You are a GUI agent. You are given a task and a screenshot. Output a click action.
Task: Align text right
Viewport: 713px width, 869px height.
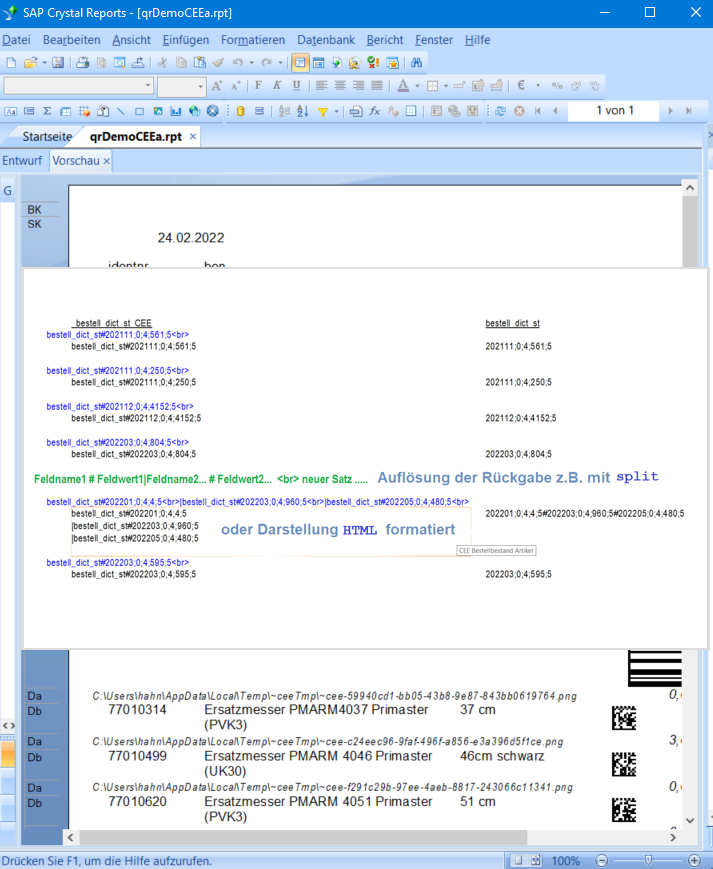click(x=358, y=85)
